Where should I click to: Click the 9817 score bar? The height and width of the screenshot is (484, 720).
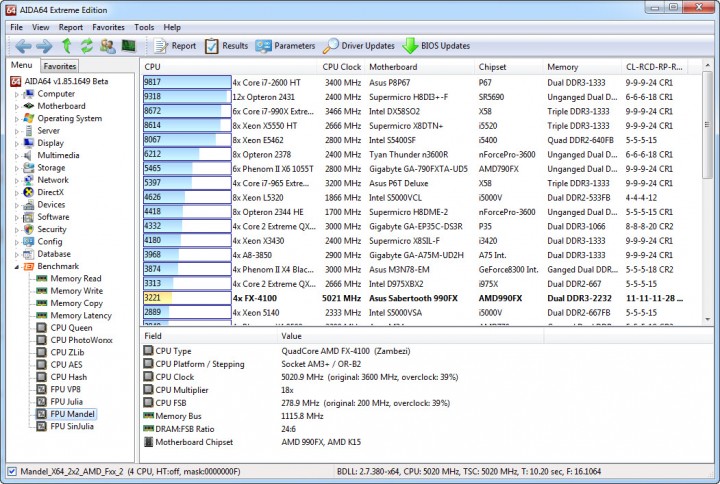[x=187, y=82]
